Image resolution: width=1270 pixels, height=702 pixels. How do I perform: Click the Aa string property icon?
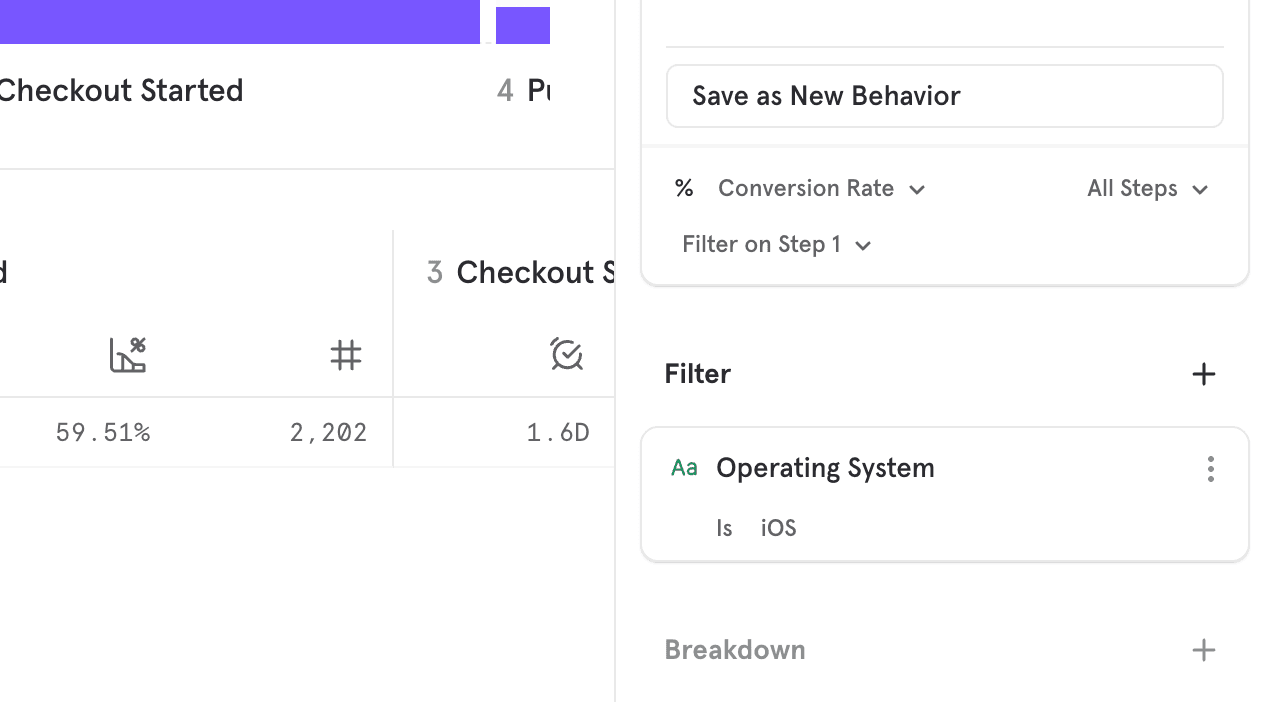point(684,467)
